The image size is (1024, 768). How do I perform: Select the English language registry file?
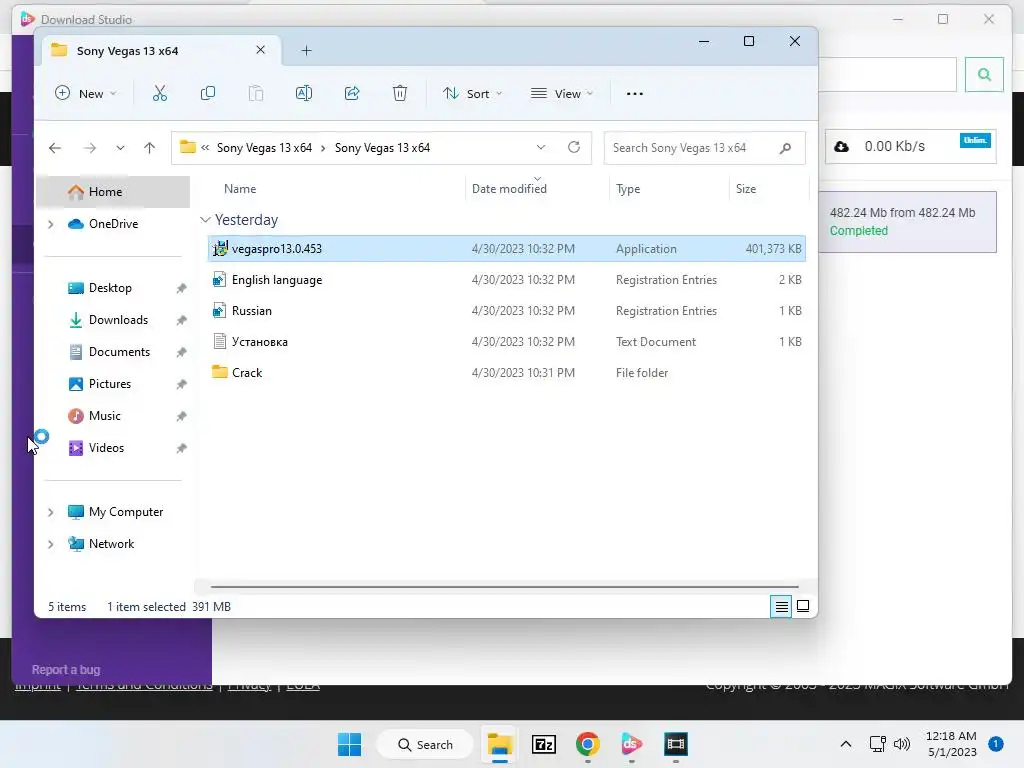point(506,280)
